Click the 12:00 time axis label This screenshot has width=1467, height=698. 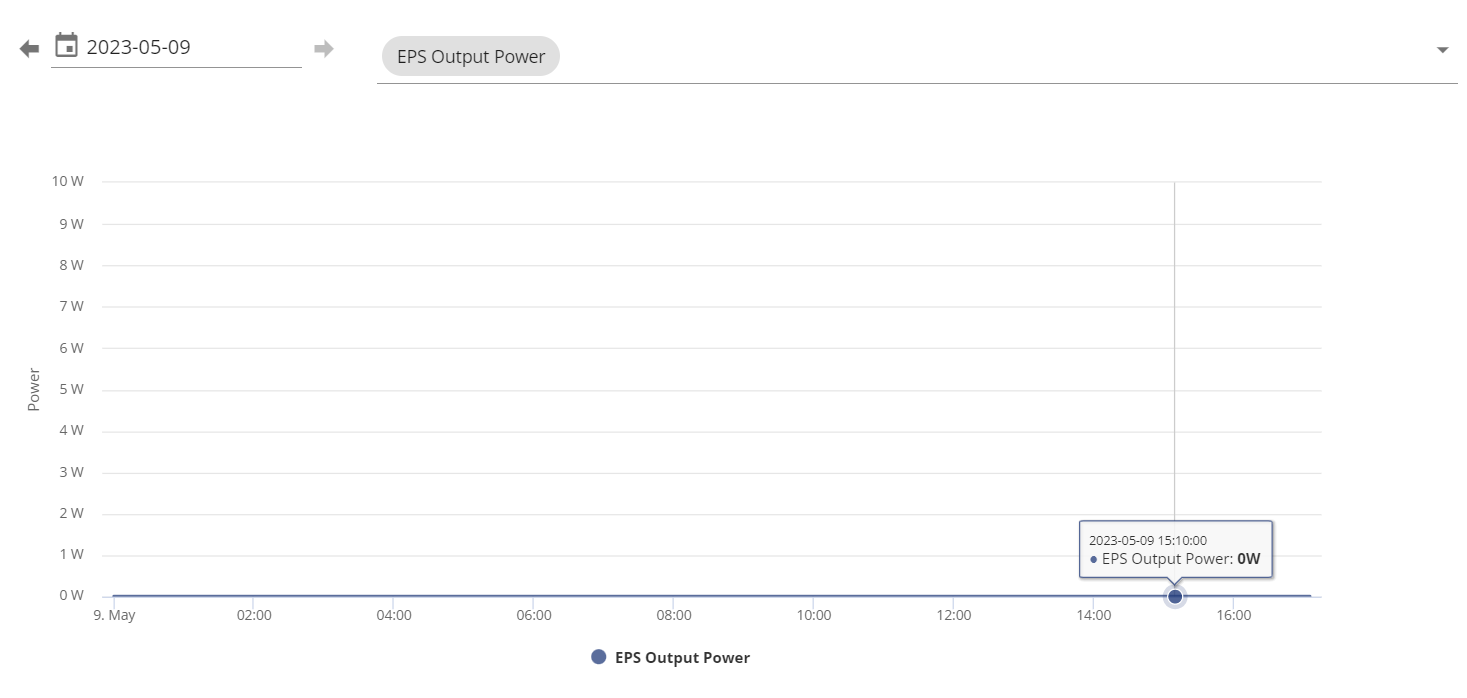[x=954, y=616]
